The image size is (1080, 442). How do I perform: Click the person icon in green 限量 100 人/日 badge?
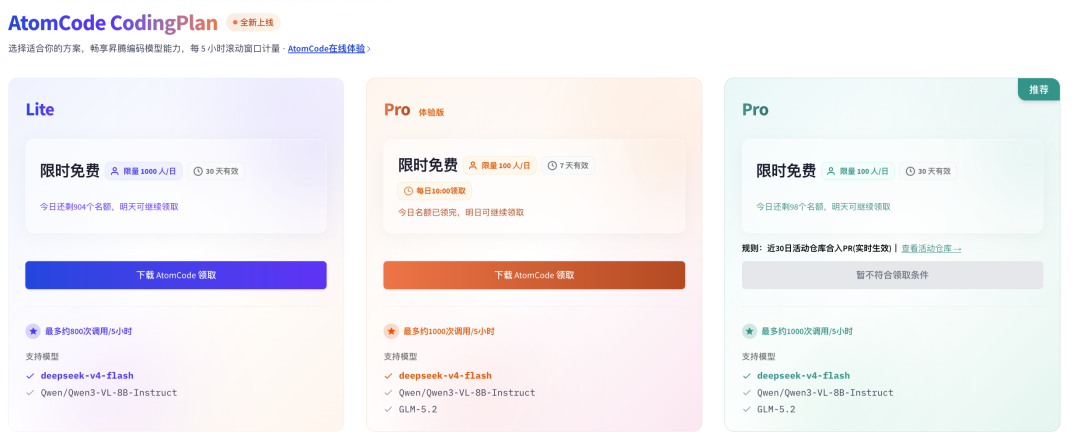point(831,171)
